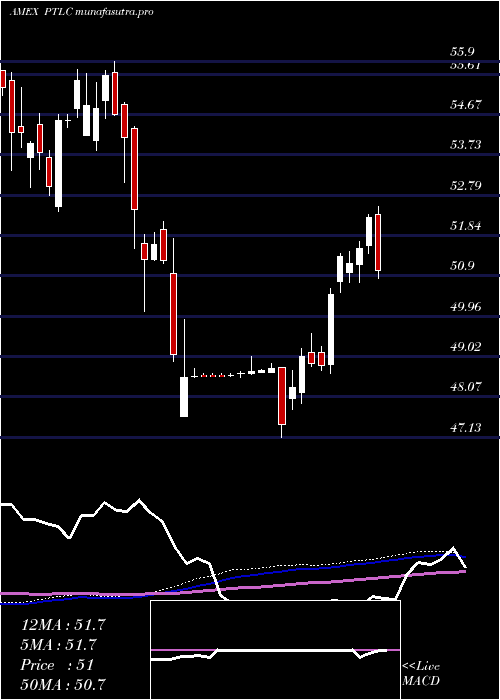Click the 47.13 price axis label
This screenshot has height=700, width=500.
coord(466,428)
